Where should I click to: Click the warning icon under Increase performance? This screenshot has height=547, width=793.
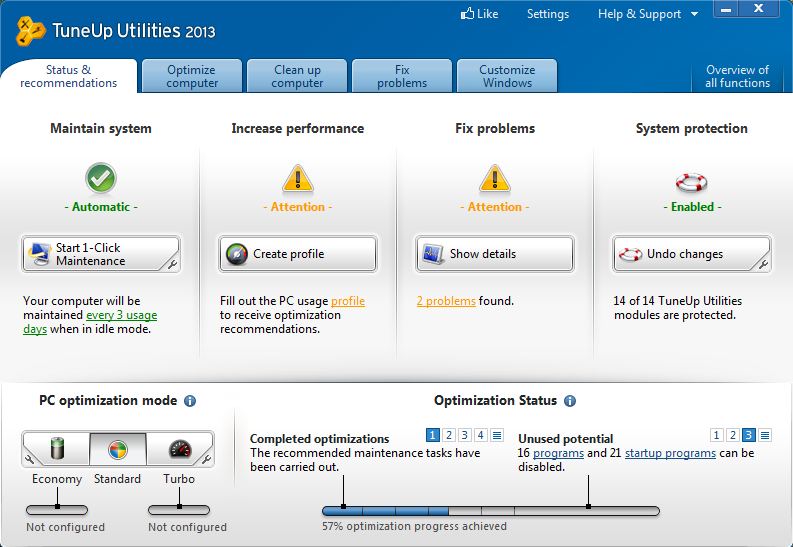[298, 178]
